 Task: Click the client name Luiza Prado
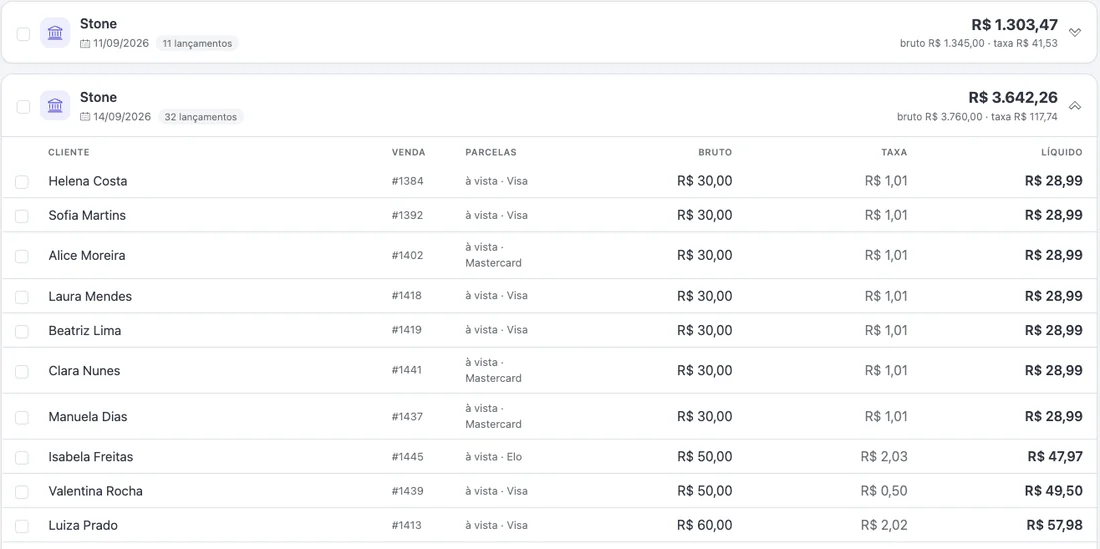click(83, 525)
